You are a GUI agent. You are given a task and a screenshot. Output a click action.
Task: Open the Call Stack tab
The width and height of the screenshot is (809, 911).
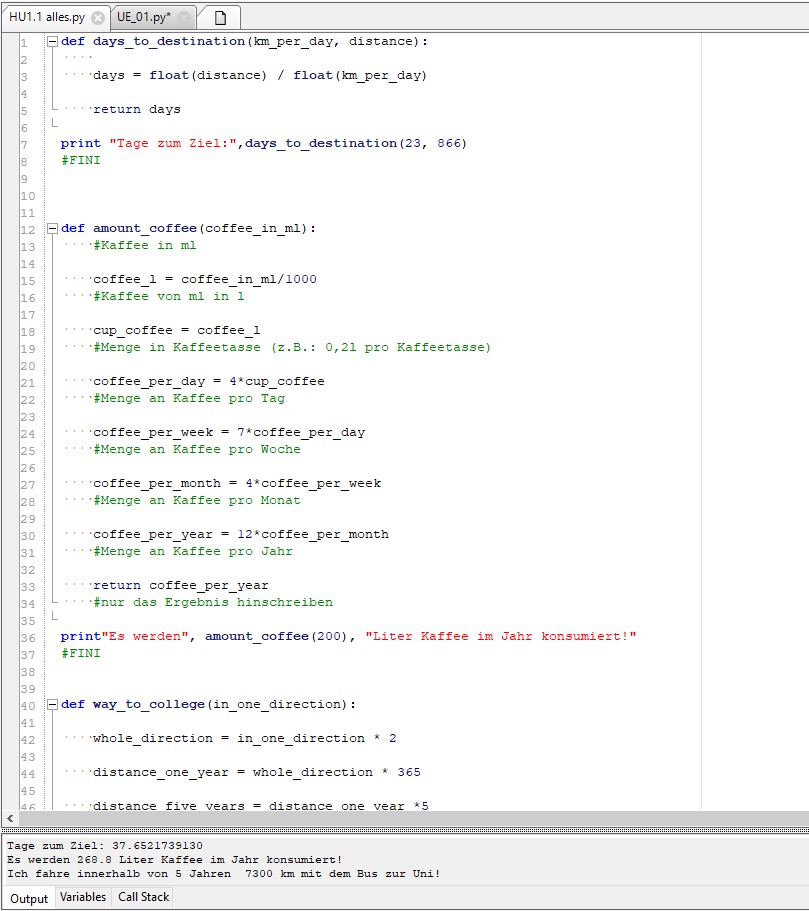coord(142,897)
